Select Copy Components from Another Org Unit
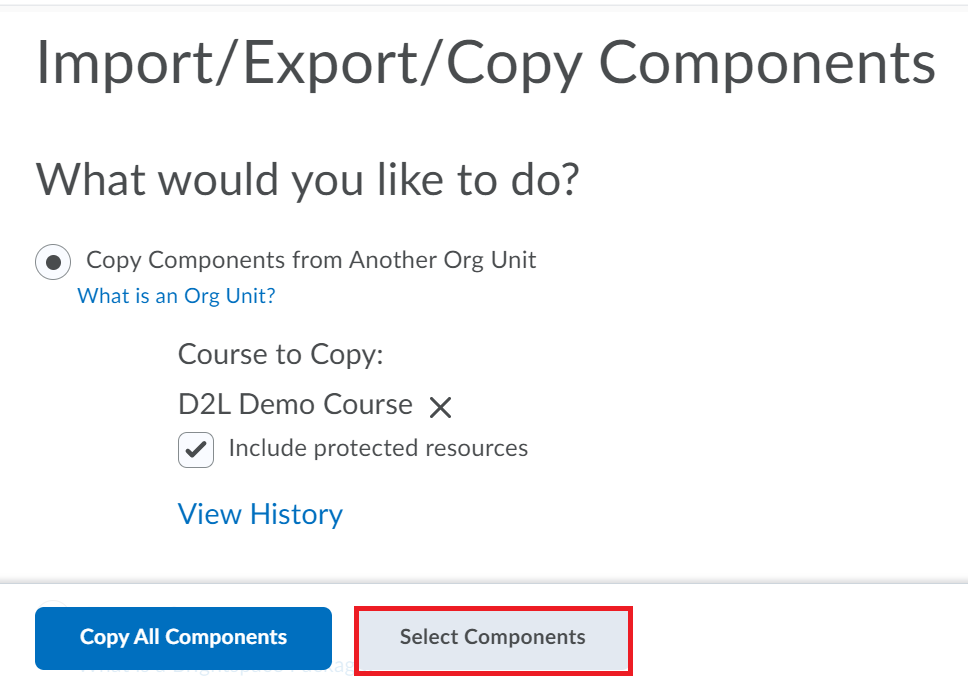Viewport: 969px width, 682px height. pos(52,261)
